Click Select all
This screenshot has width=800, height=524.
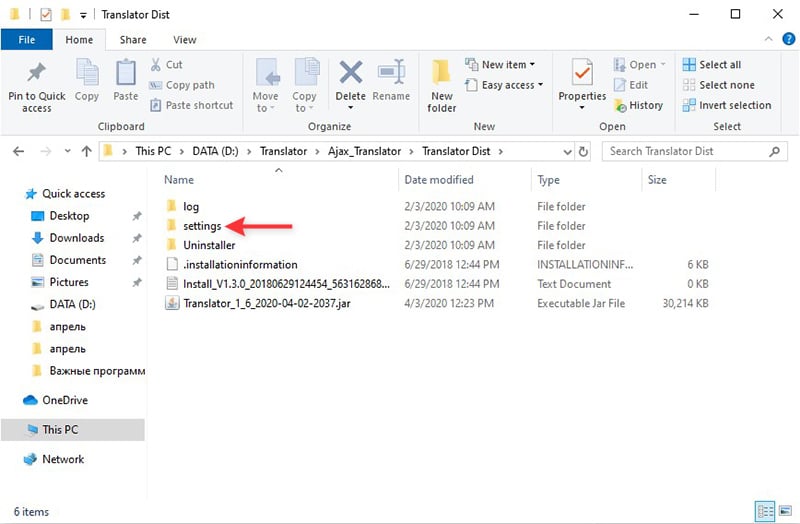click(x=712, y=65)
